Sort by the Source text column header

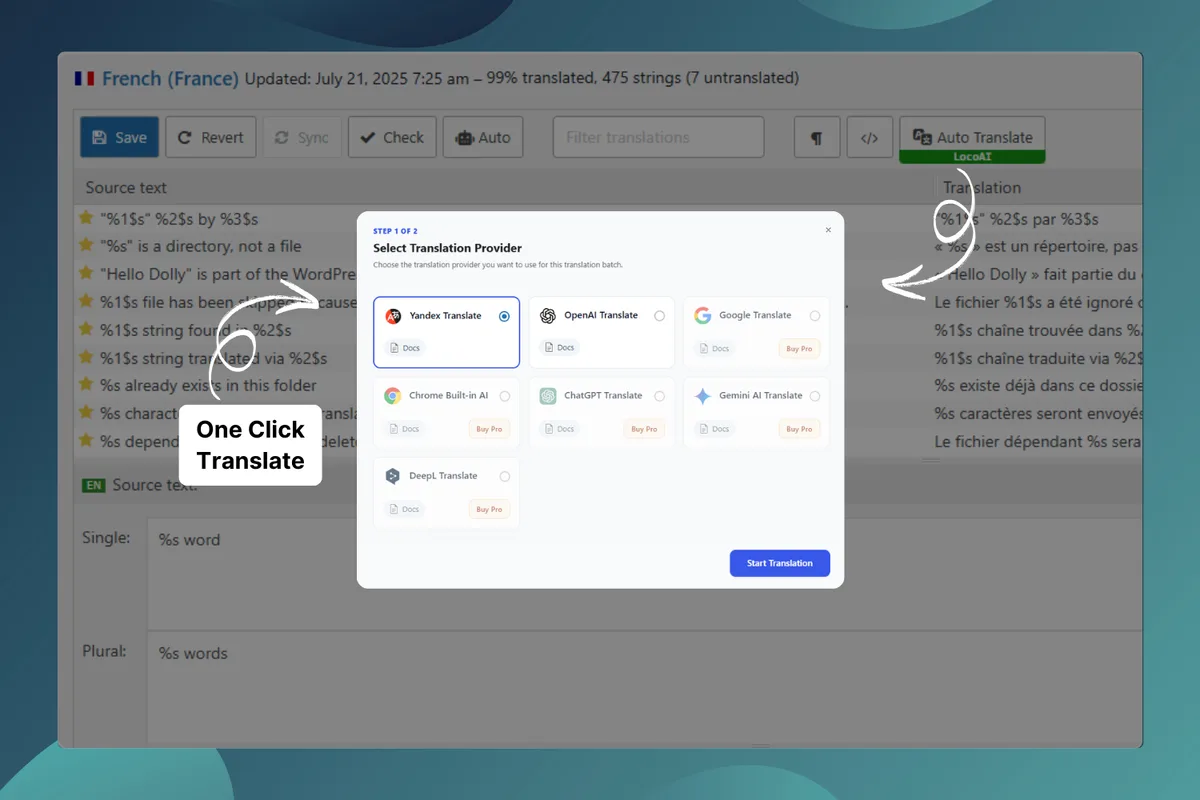click(126, 187)
